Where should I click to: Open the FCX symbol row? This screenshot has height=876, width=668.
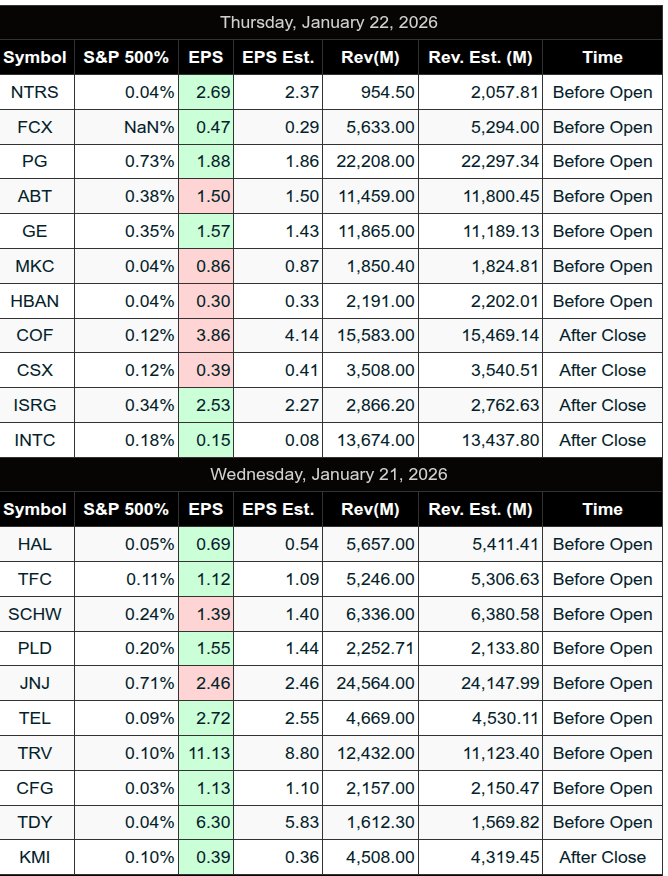pos(35,127)
